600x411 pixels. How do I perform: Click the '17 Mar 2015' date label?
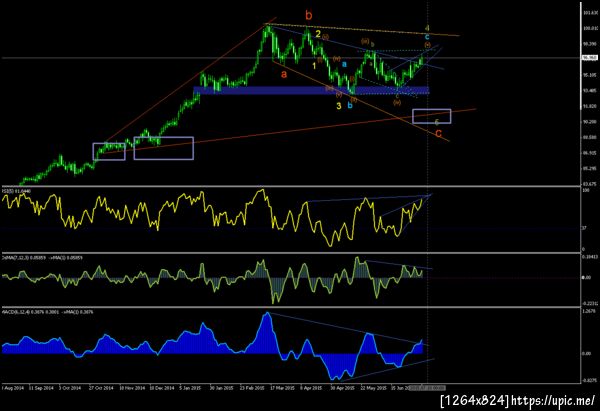click(x=282, y=388)
